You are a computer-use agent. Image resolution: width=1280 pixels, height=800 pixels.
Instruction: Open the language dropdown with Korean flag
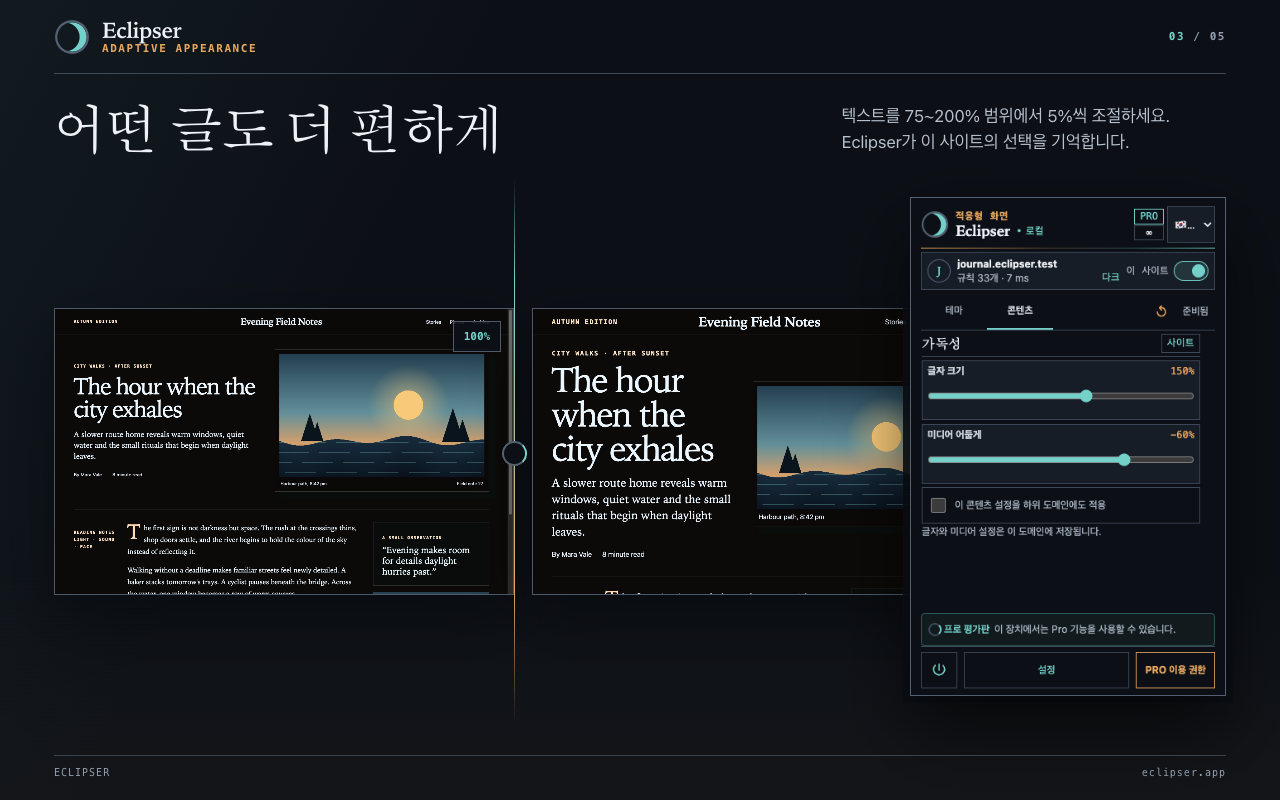1191,225
